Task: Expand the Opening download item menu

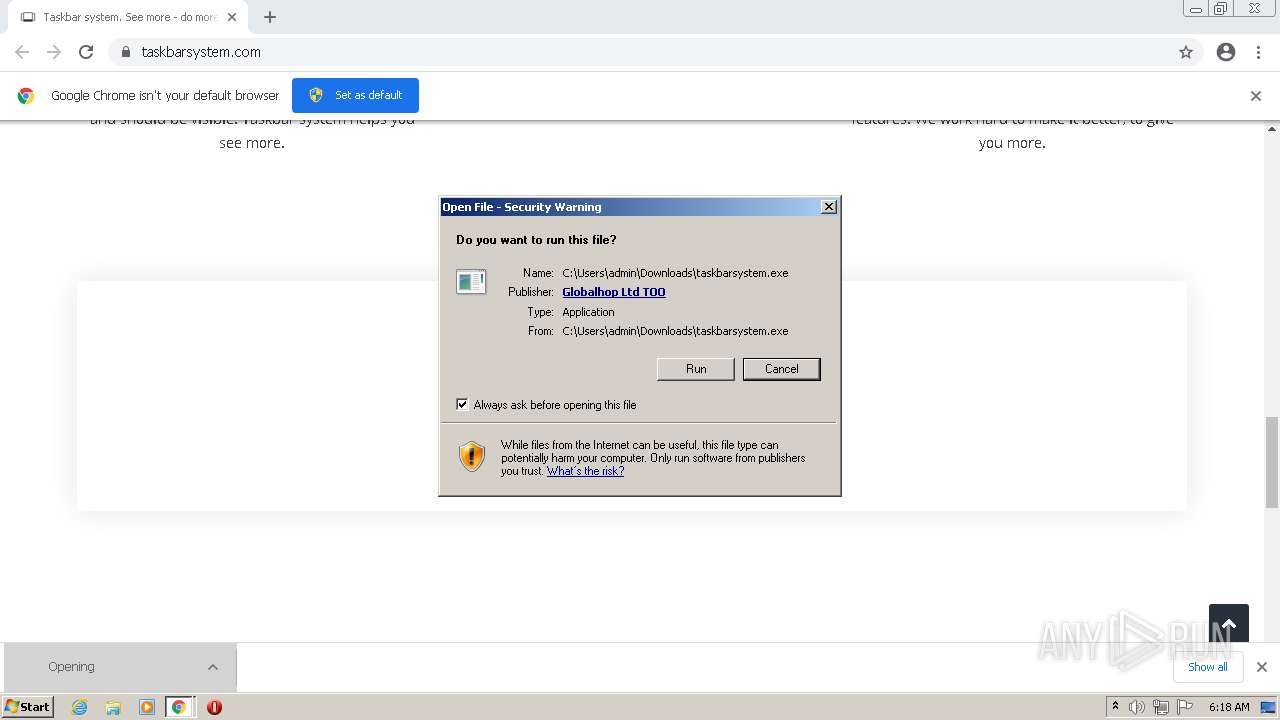Action: click(x=213, y=667)
